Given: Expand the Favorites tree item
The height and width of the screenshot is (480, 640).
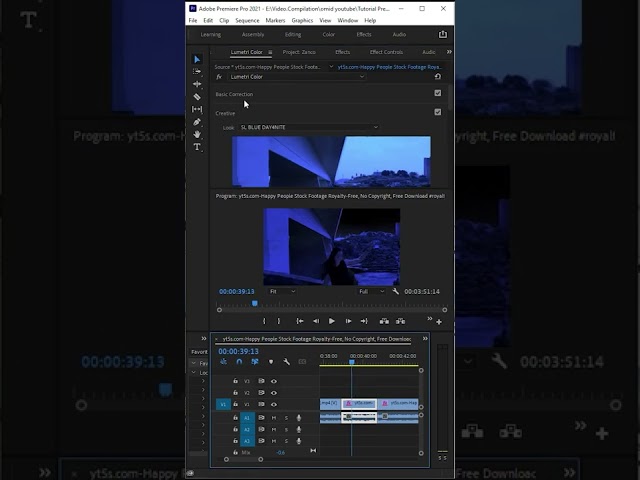Looking at the screenshot, I should 193,363.
